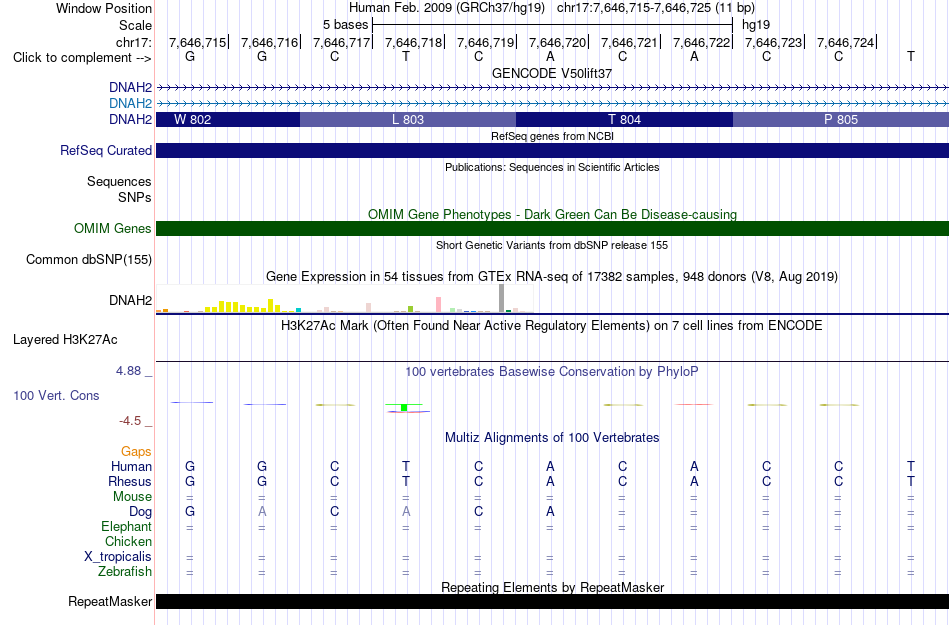This screenshot has height=625, width=950.
Task: Click the X_tropicalis species label
Action: click(118, 557)
